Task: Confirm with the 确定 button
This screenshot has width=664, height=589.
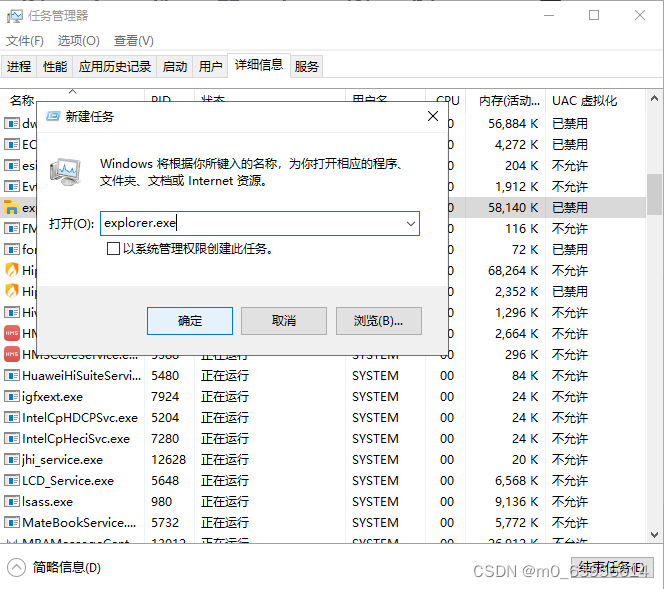Action: (x=190, y=321)
